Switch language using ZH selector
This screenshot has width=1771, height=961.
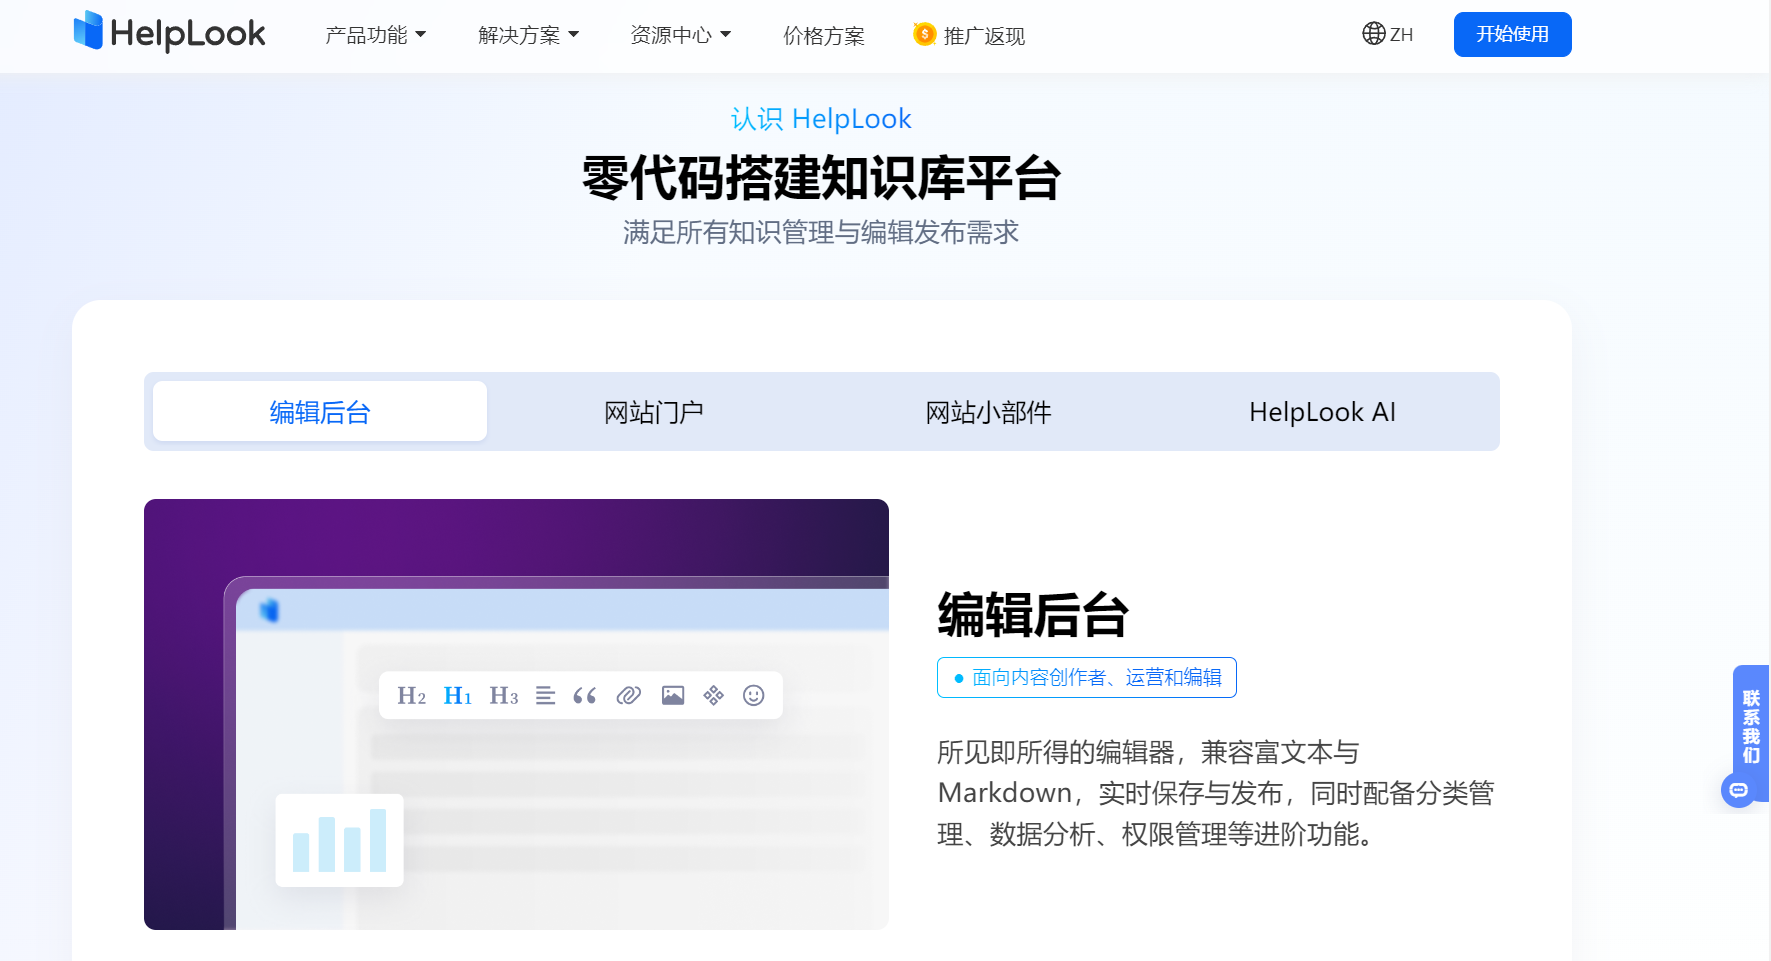1387,34
